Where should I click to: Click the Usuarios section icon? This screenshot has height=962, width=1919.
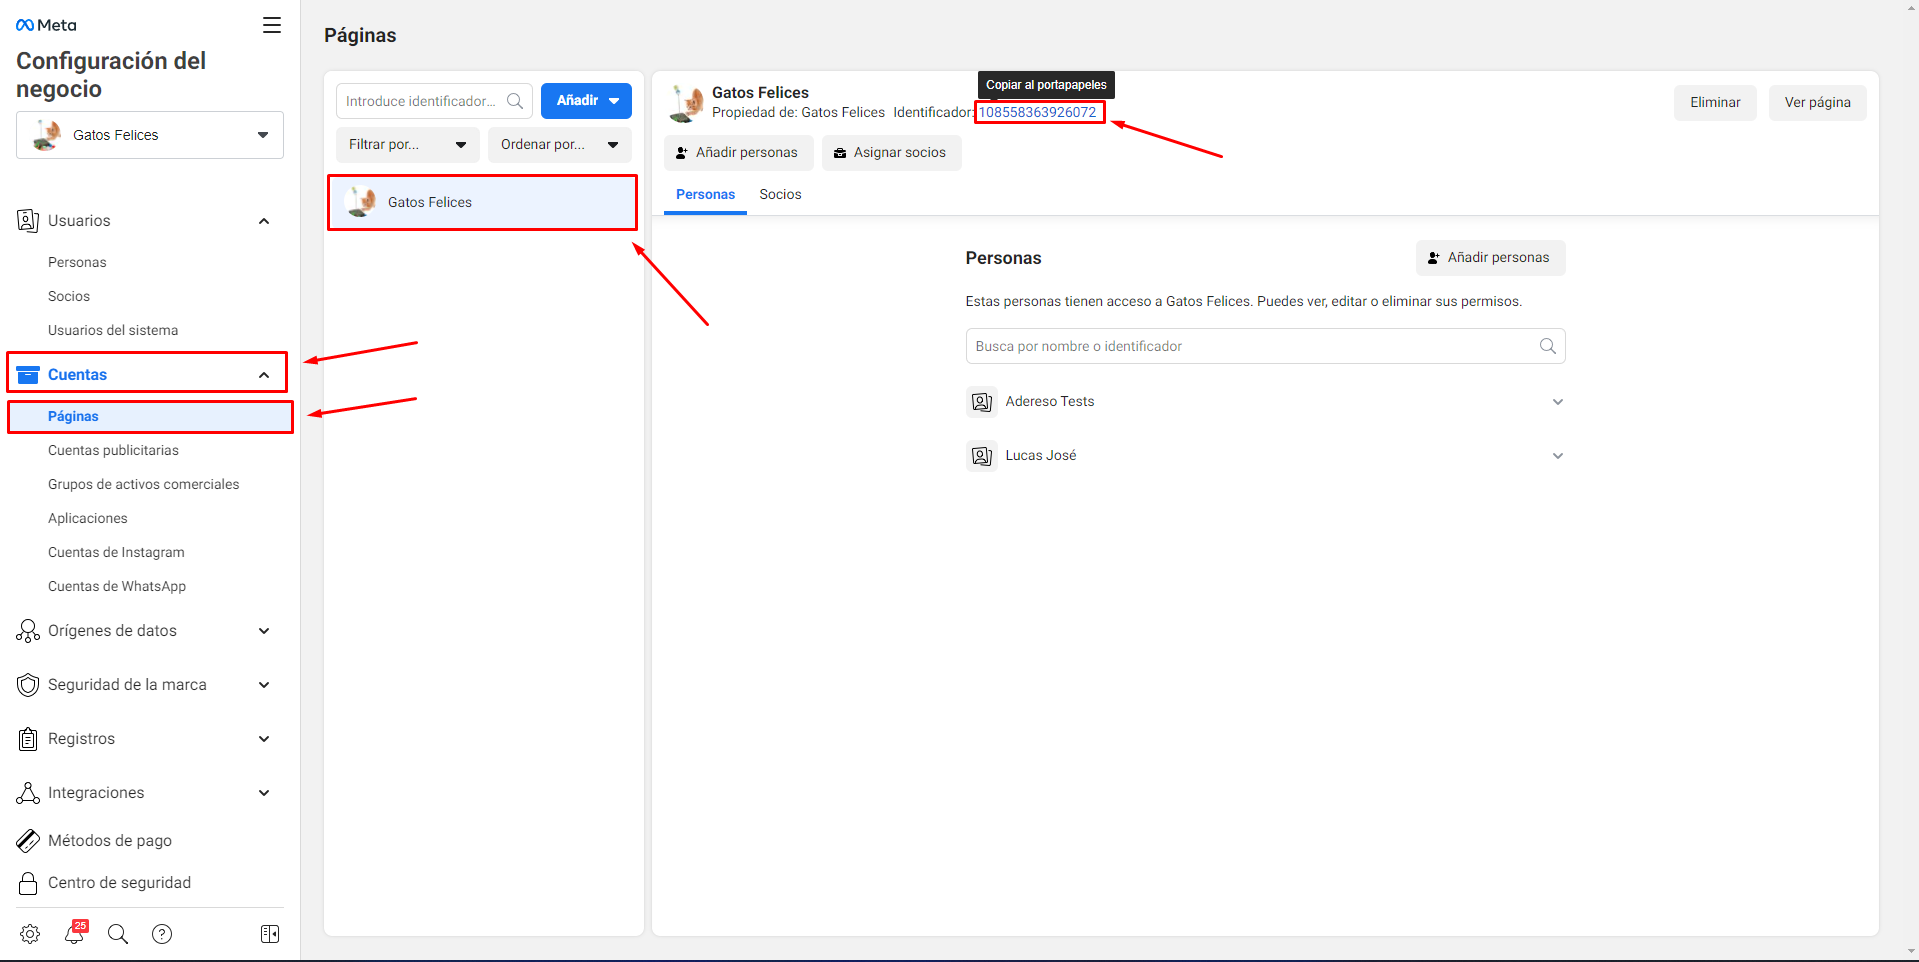tap(28, 221)
